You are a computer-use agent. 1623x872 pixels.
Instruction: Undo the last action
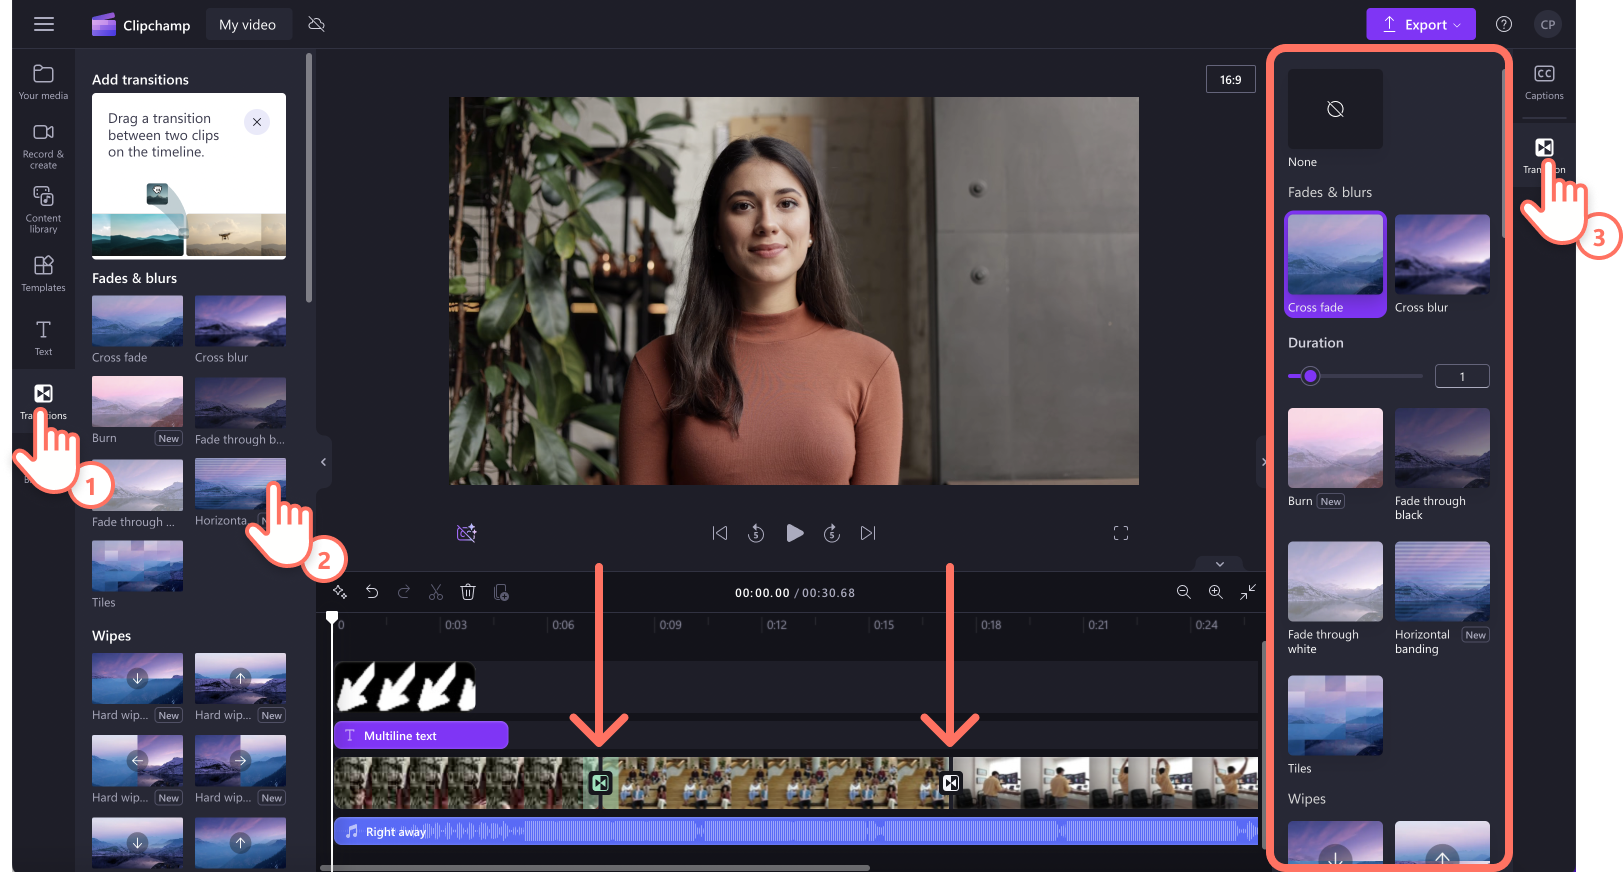pyautogui.click(x=372, y=592)
